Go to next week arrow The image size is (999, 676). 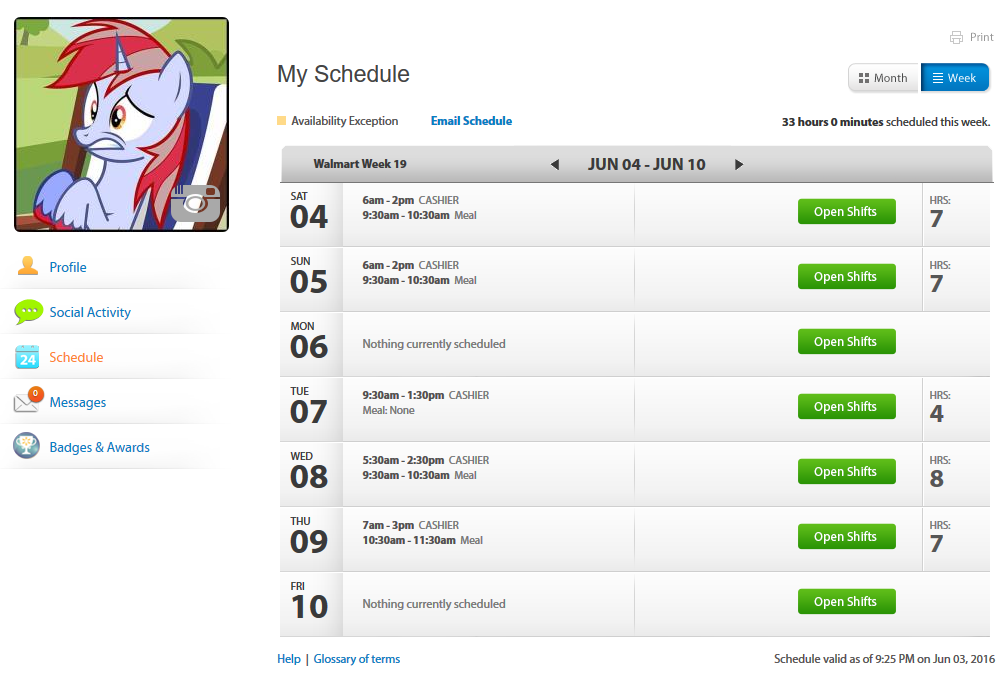739,165
